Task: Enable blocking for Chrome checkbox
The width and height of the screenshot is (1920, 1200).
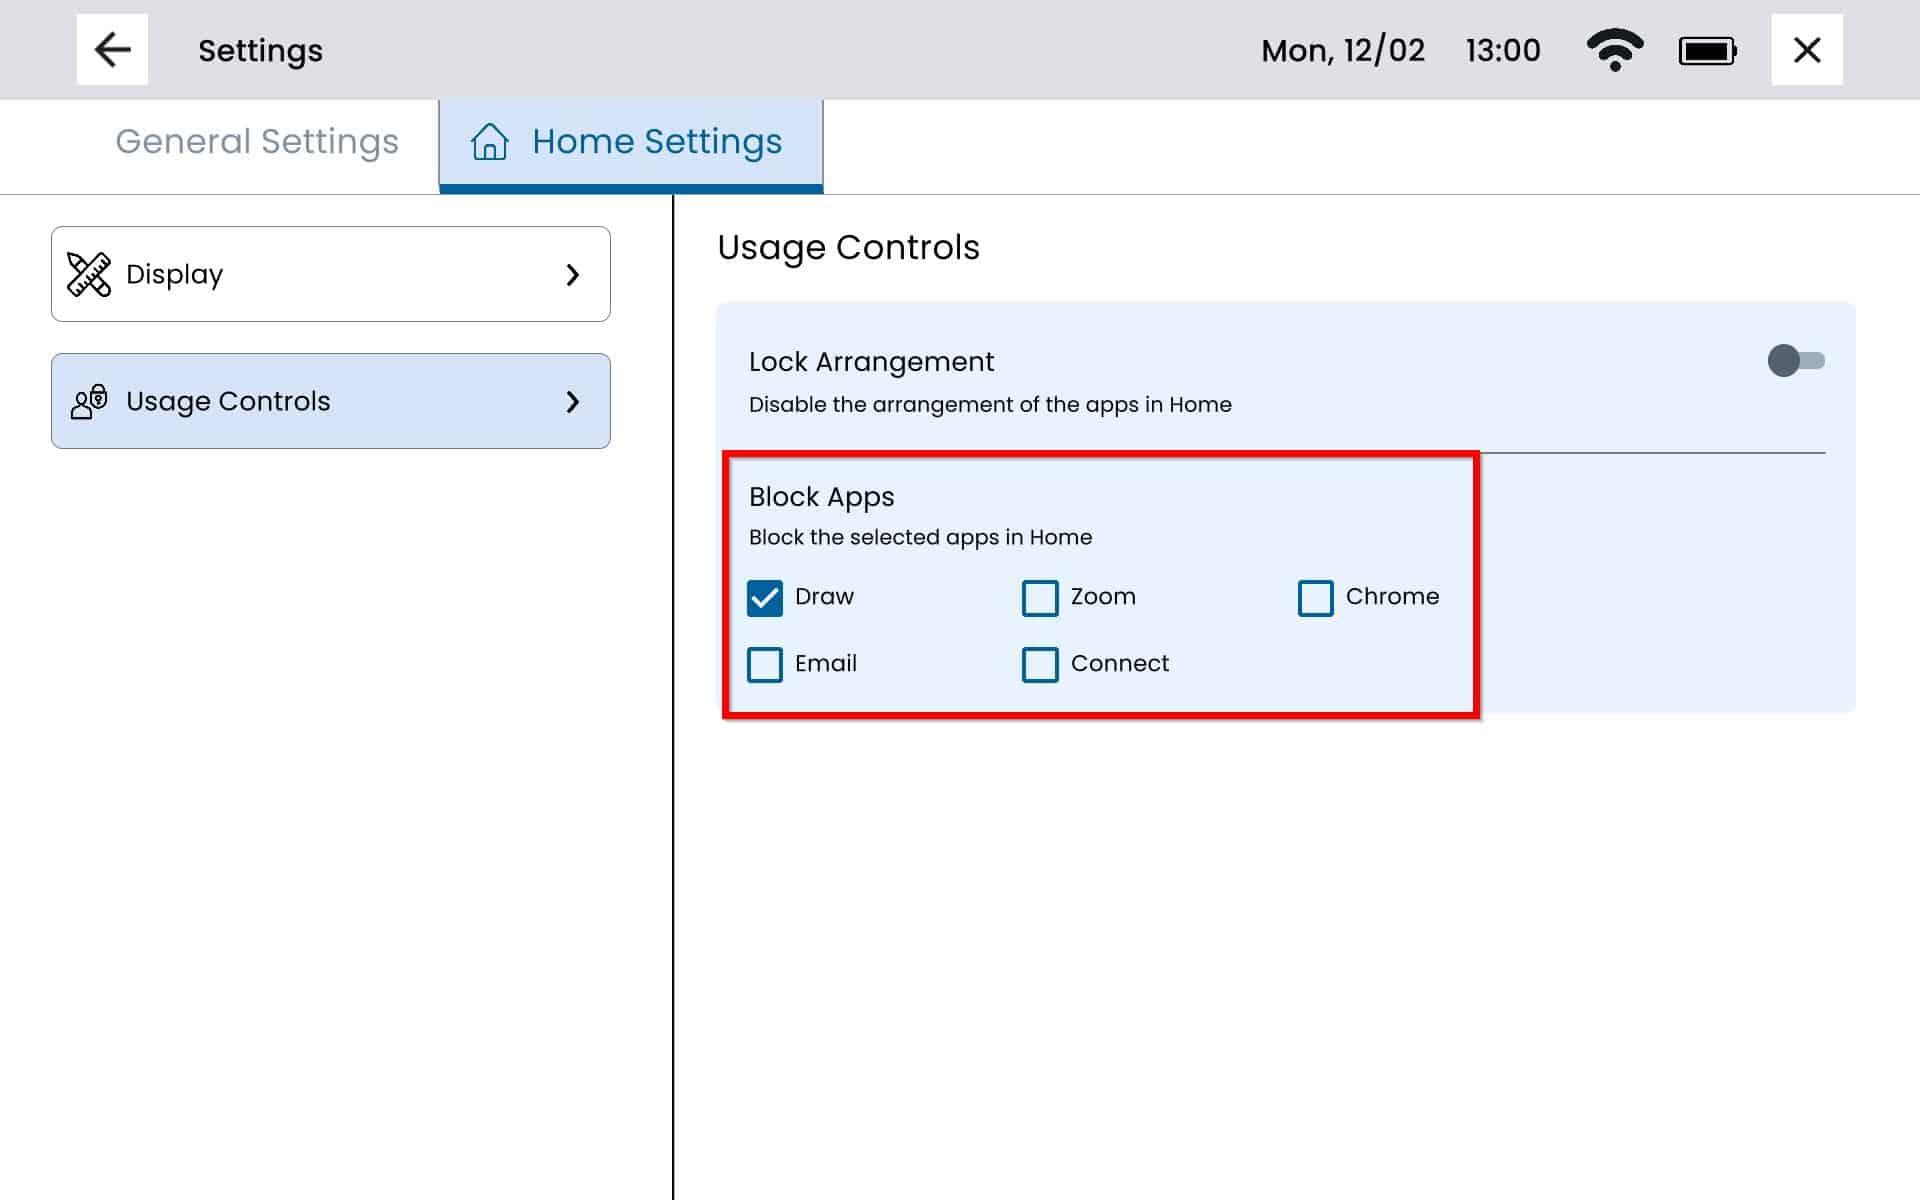Action: point(1315,598)
